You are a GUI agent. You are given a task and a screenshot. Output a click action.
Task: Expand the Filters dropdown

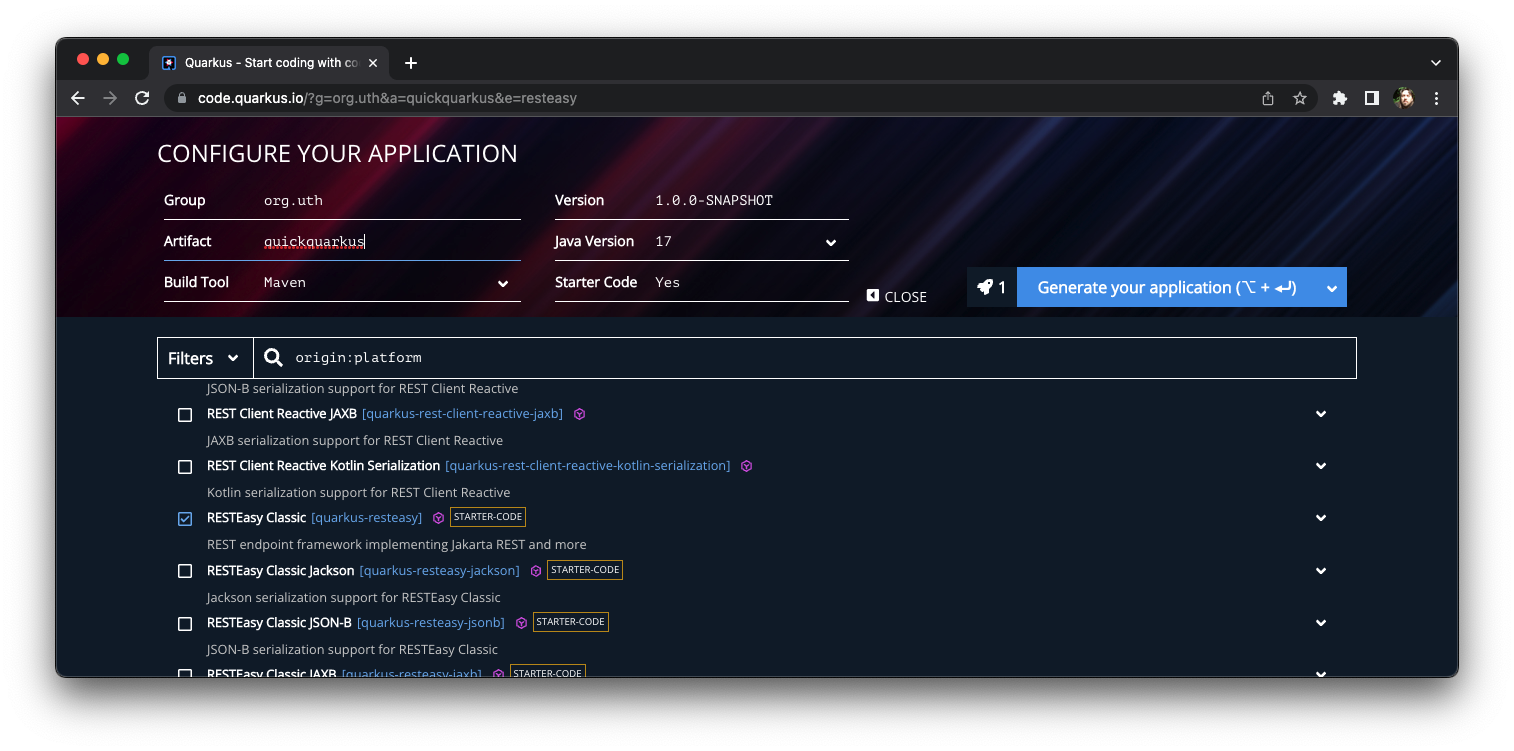[x=204, y=358]
